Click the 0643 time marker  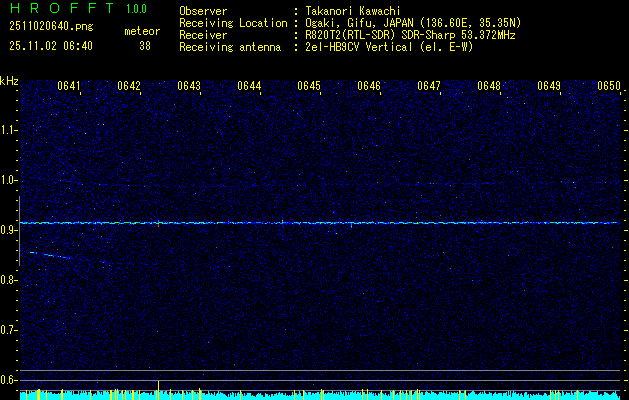click(189, 86)
